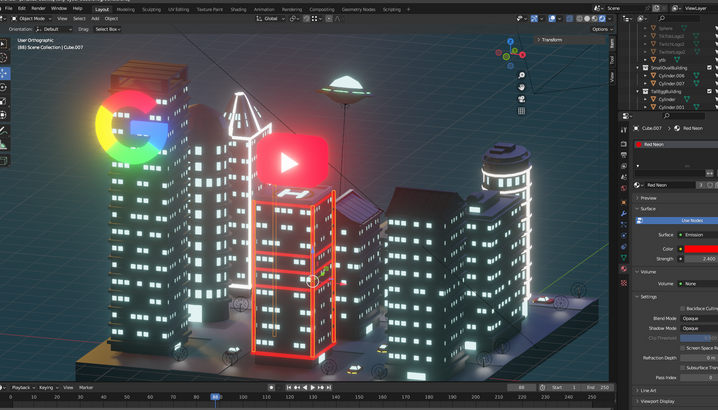Open the viewport Add menu

click(95, 19)
